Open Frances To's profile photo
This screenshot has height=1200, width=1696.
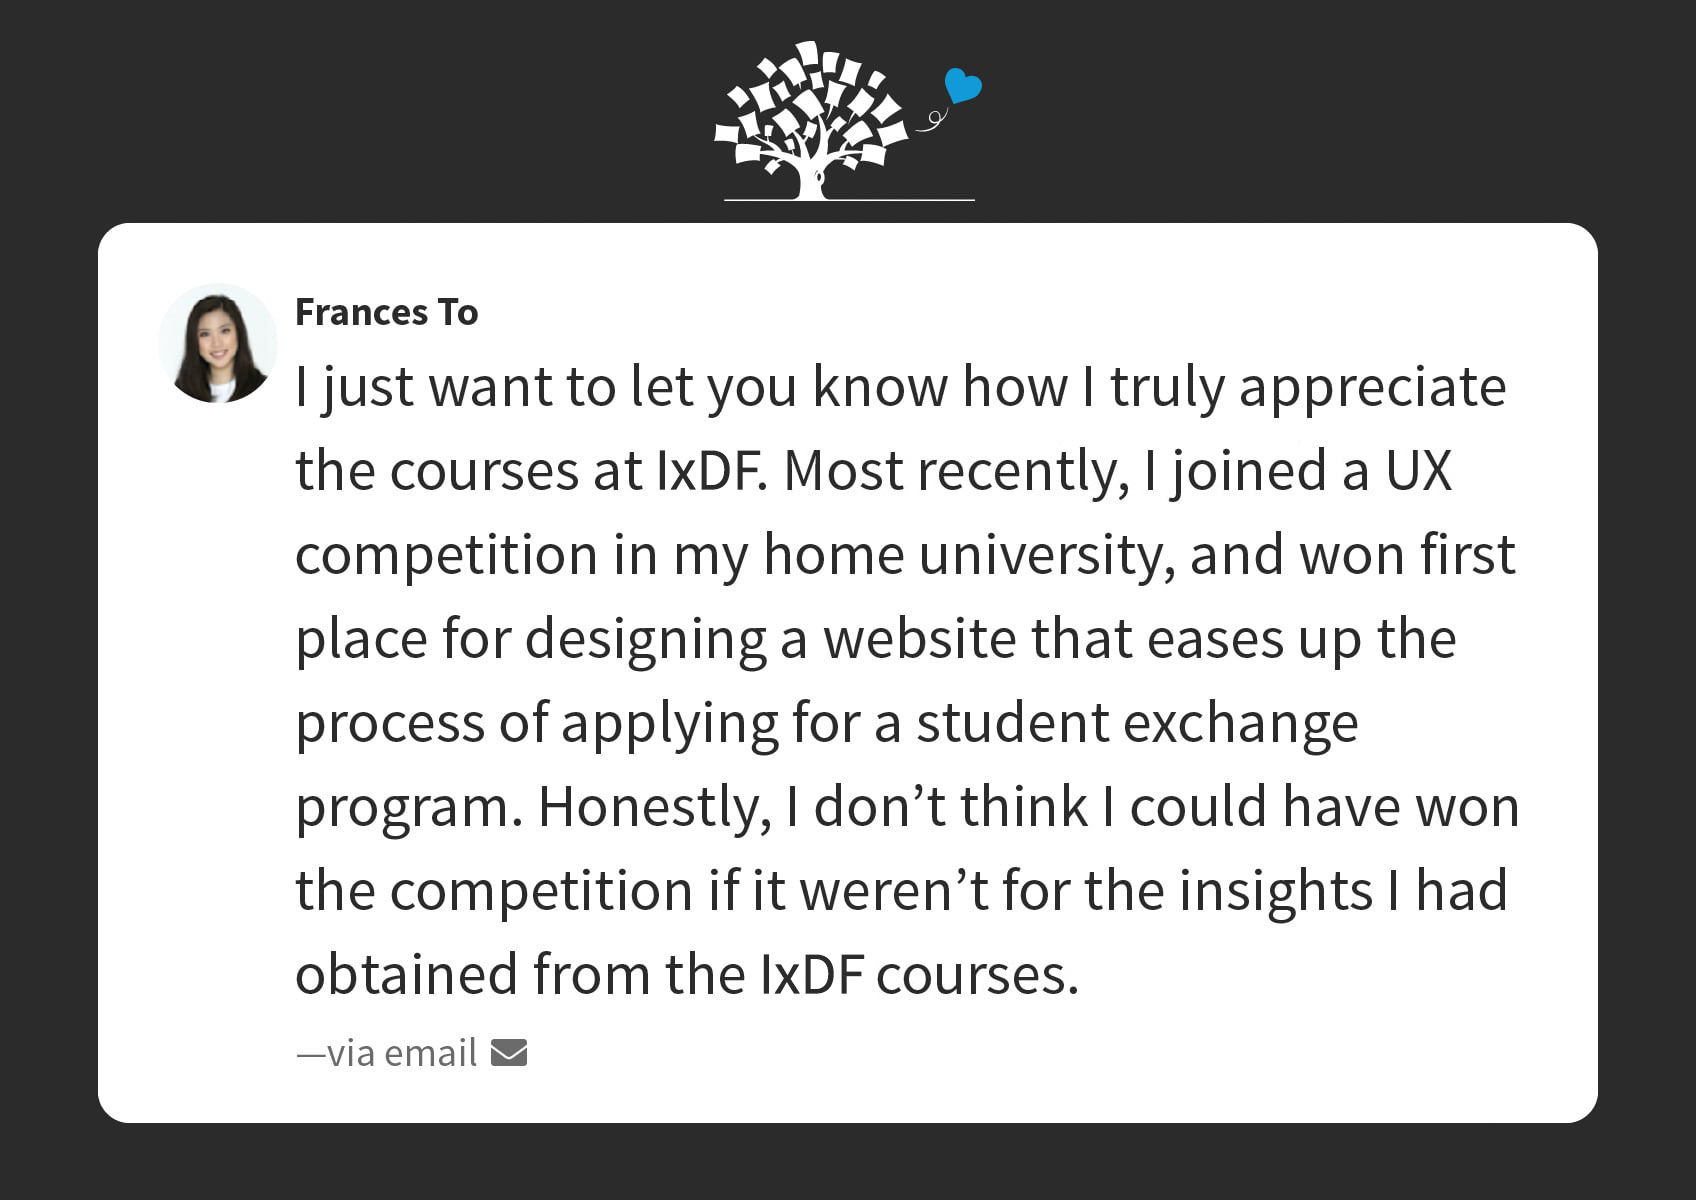click(x=218, y=343)
